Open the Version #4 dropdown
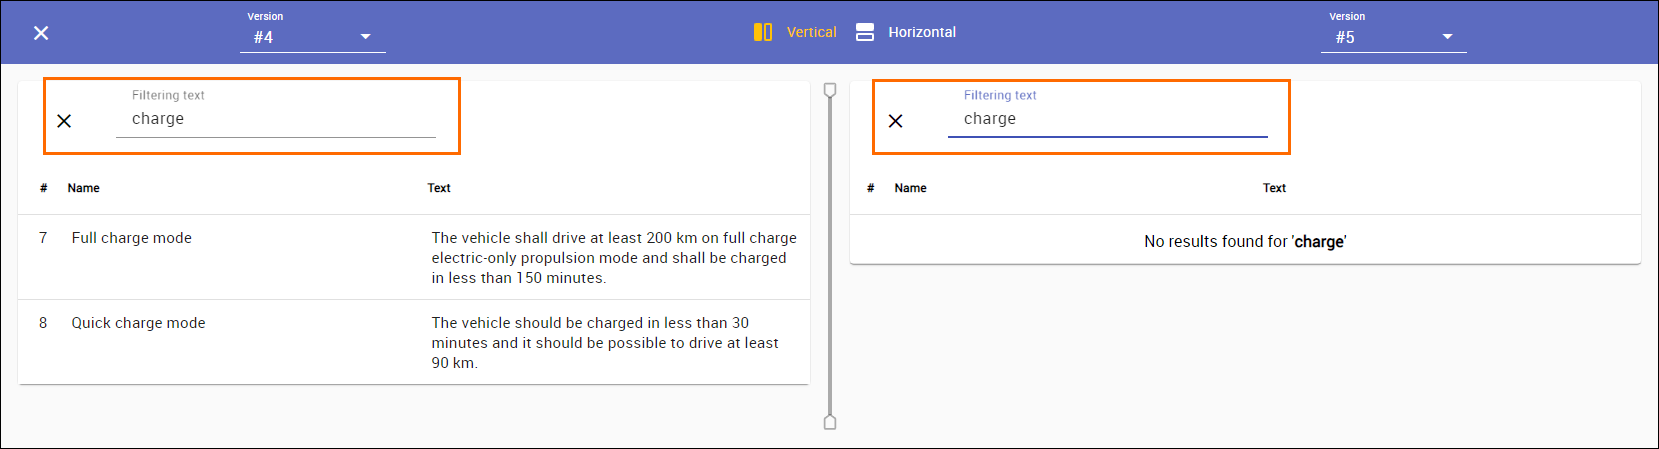Screen dimensions: 1659x449 click(300, 37)
